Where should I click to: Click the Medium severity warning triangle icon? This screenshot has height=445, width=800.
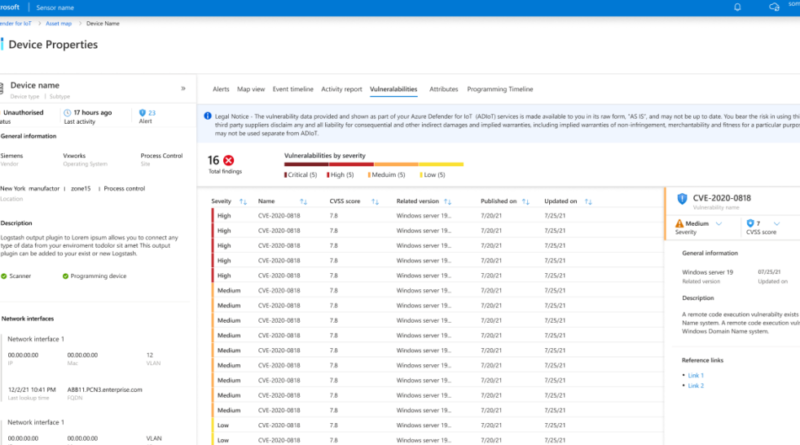[679, 223]
